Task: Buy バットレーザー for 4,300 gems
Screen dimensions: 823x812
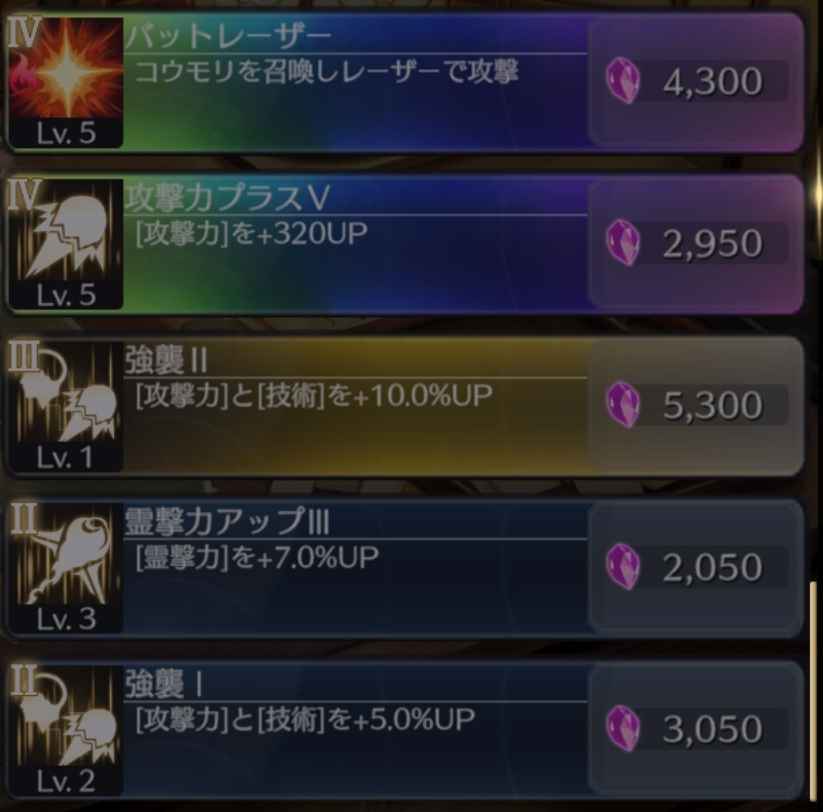Action: point(696,82)
